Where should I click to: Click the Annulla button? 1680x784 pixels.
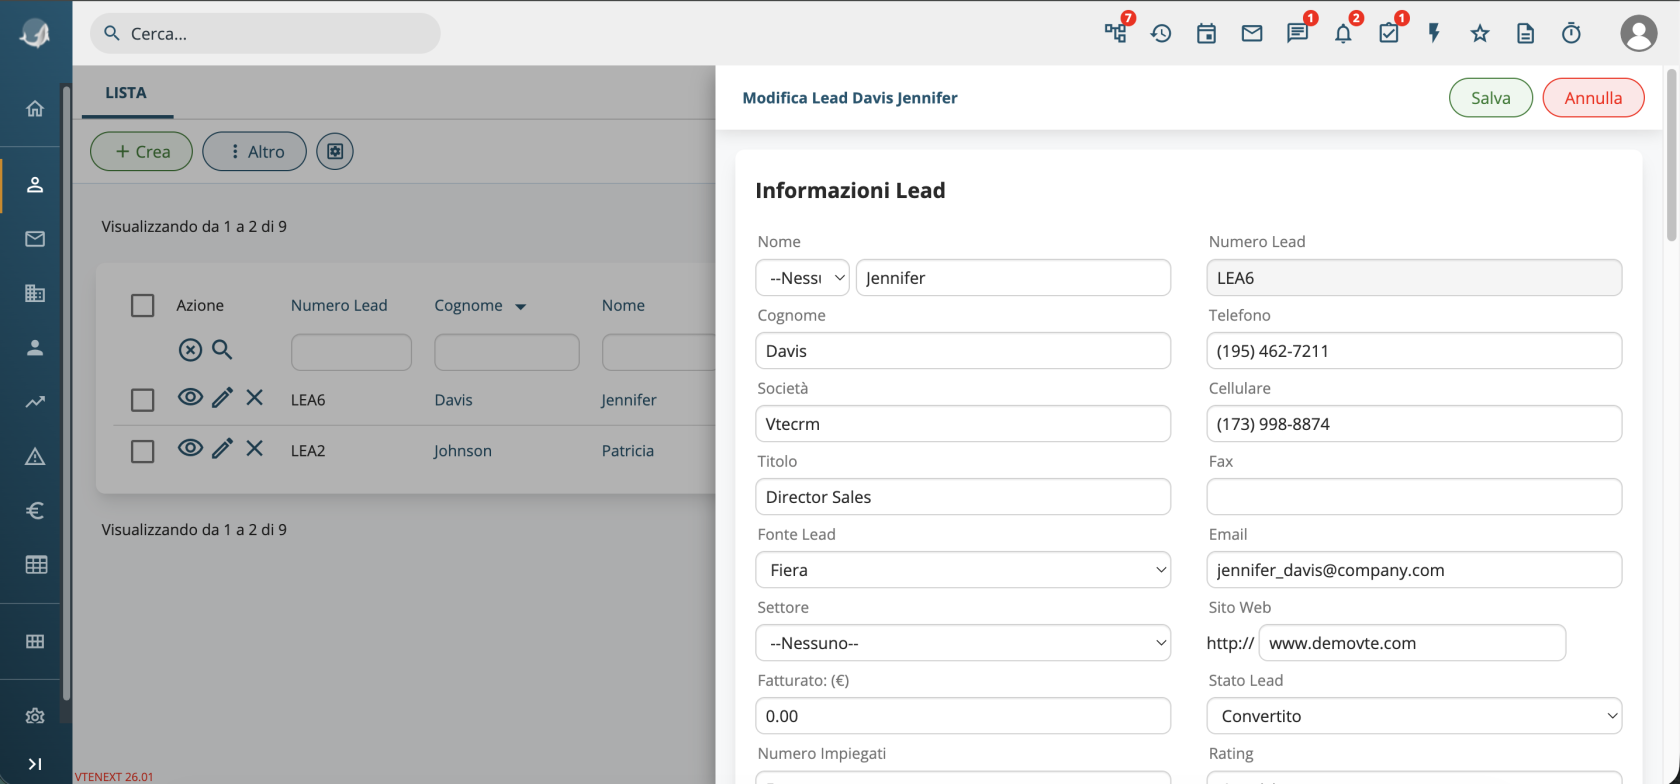1593,97
